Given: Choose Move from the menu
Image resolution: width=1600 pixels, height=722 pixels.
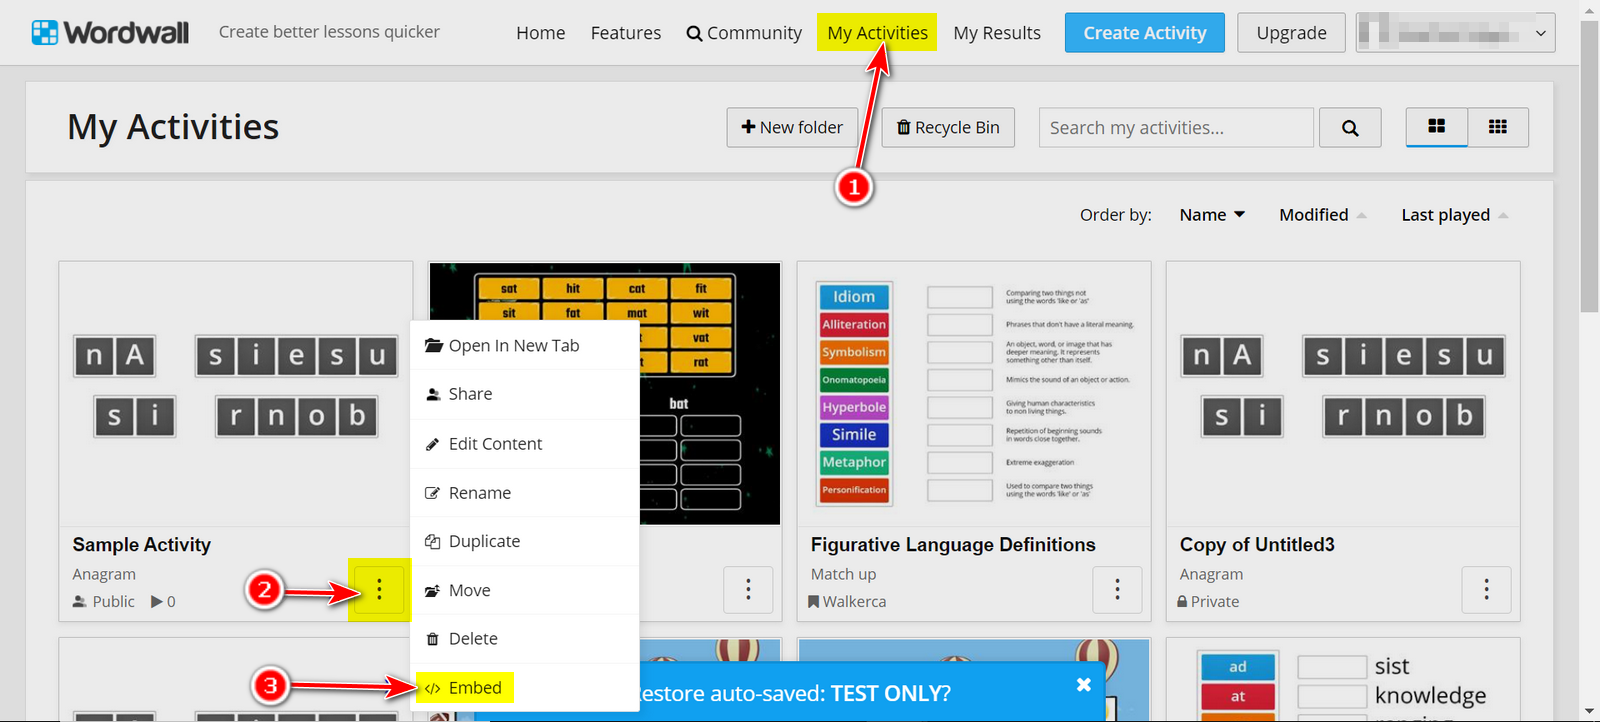Looking at the screenshot, I should 525,590.
